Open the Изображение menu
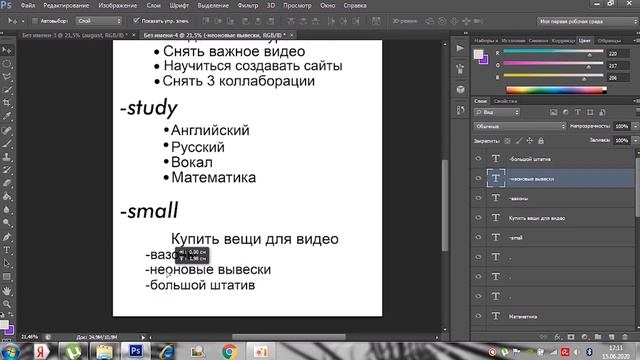This screenshot has width=640, height=360. [118, 6]
